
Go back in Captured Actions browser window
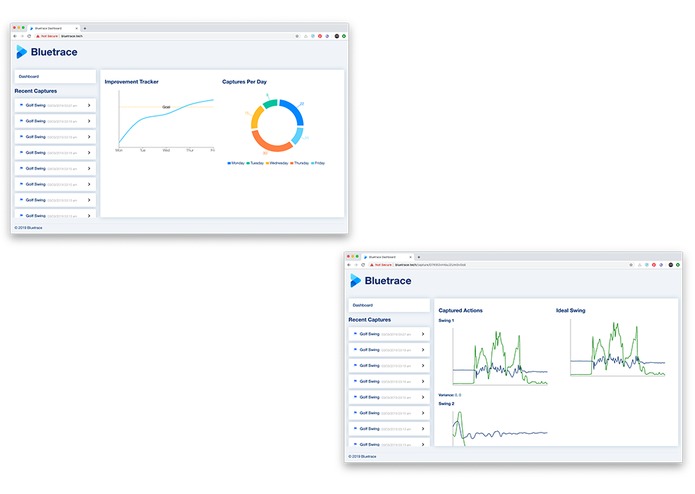pyautogui.click(x=349, y=265)
